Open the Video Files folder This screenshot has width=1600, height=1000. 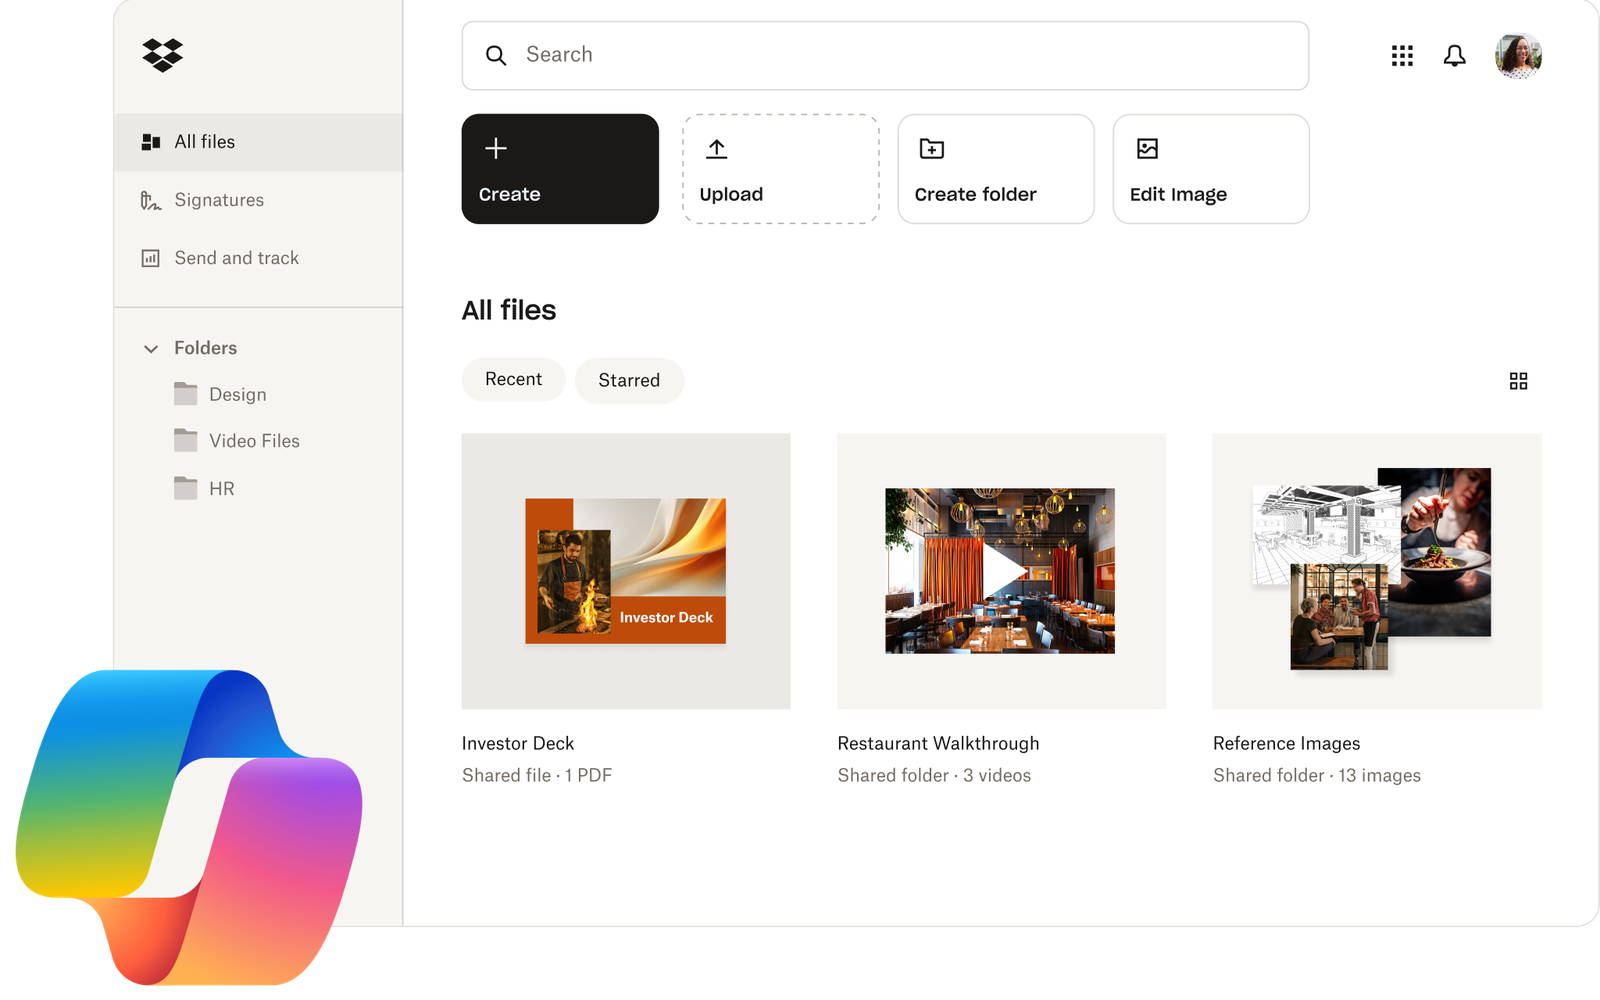pyautogui.click(x=253, y=441)
